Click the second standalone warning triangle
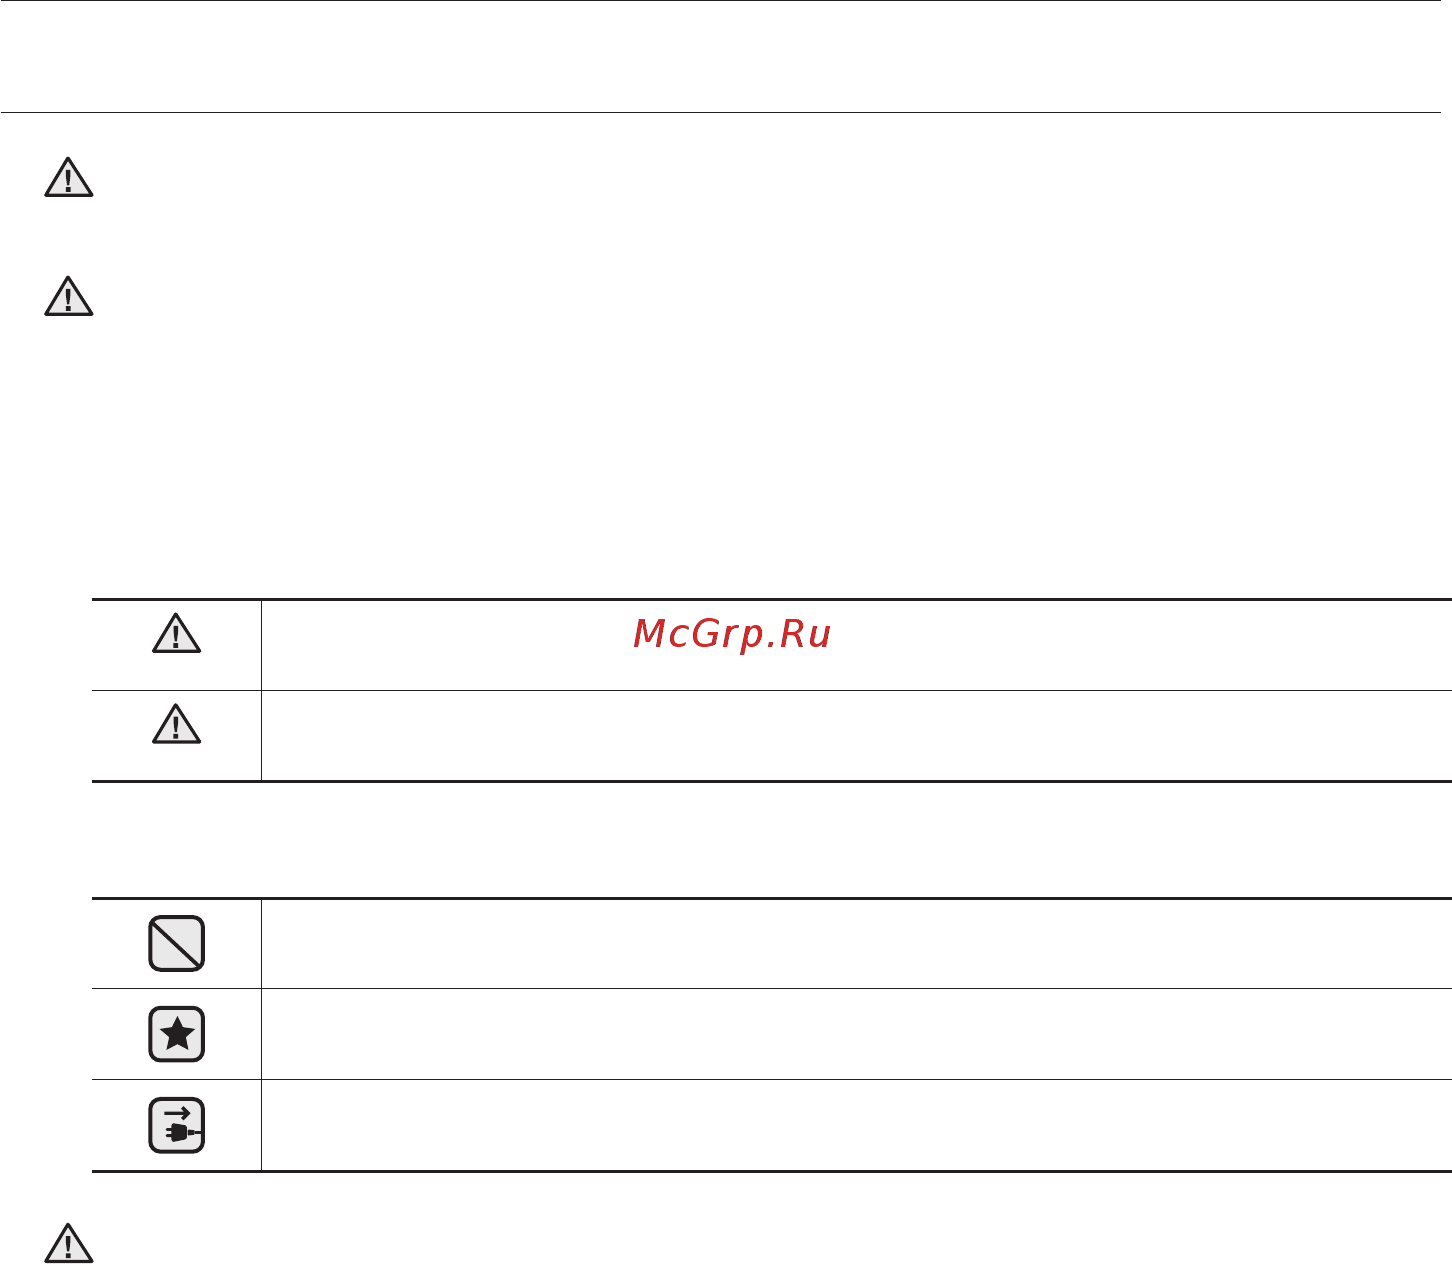 (x=69, y=297)
